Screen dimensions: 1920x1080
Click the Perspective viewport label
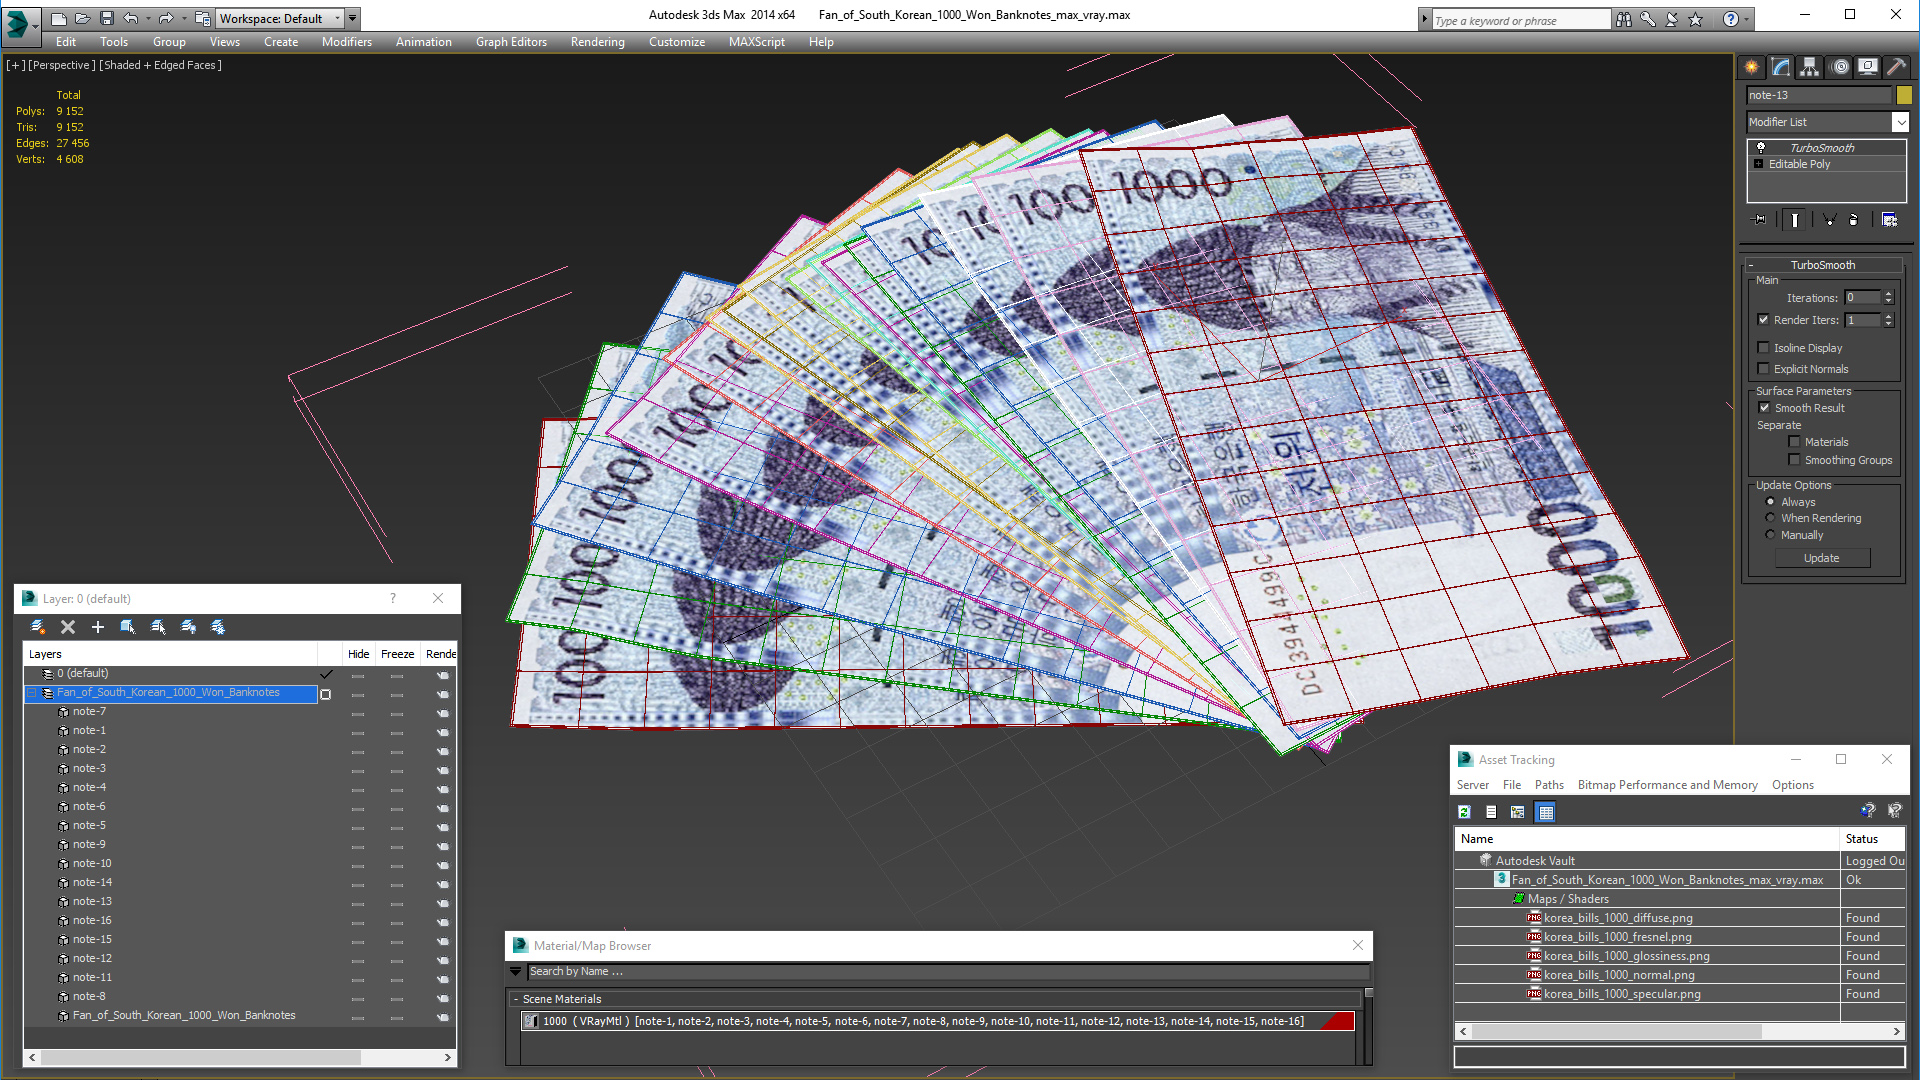tap(62, 65)
